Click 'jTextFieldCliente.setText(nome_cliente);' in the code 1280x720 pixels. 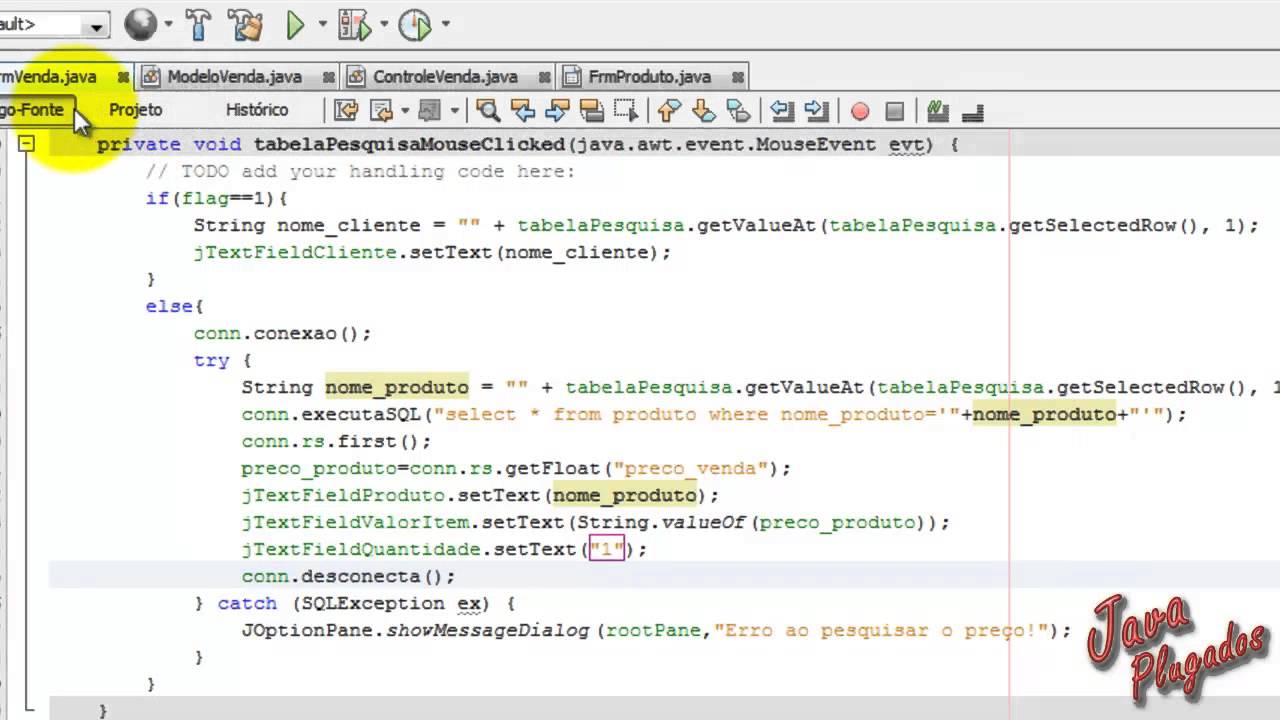tap(432, 252)
